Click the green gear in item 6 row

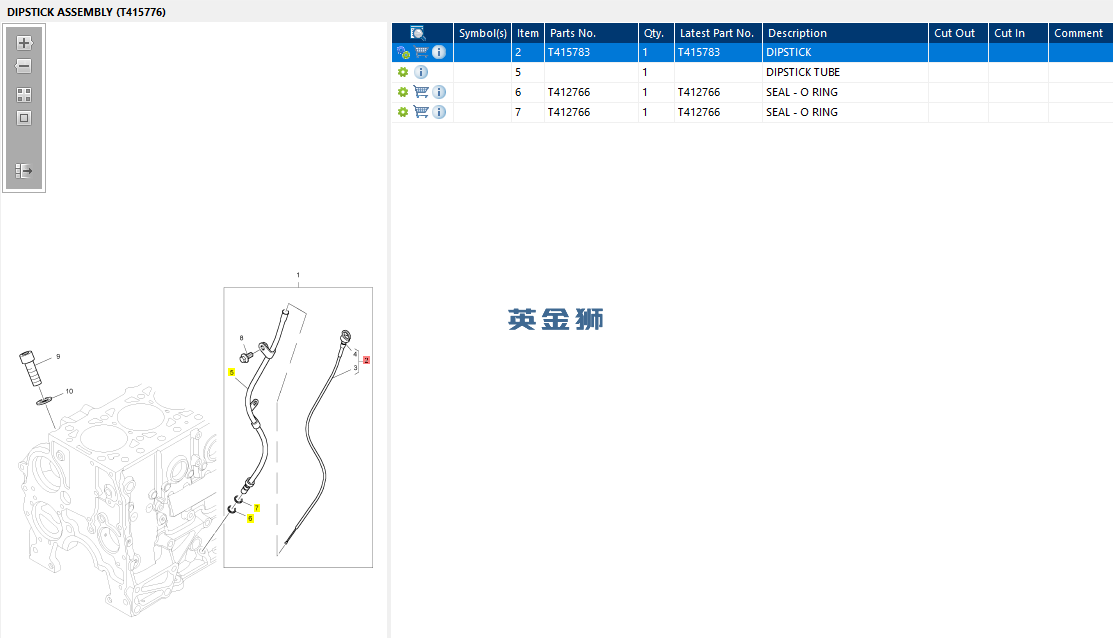point(403,92)
